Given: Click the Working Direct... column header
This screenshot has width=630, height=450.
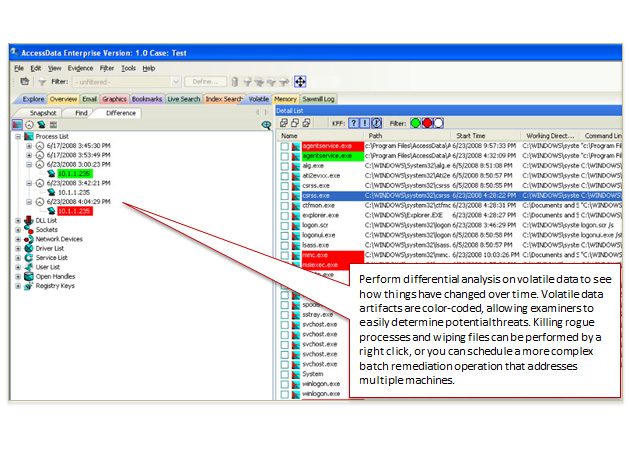Looking at the screenshot, I should 550,136.
